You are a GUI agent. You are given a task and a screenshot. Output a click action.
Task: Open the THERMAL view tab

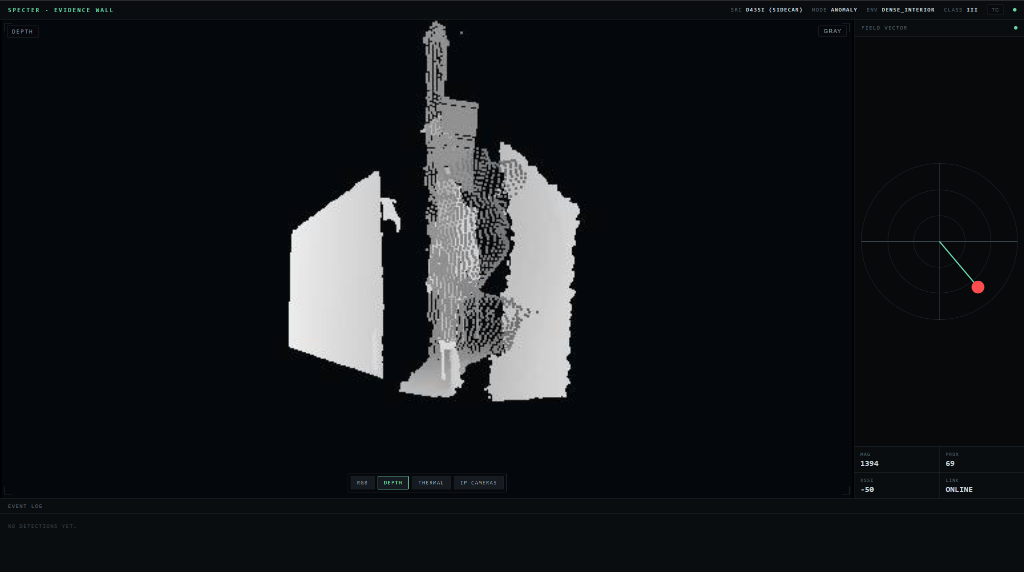430,483
